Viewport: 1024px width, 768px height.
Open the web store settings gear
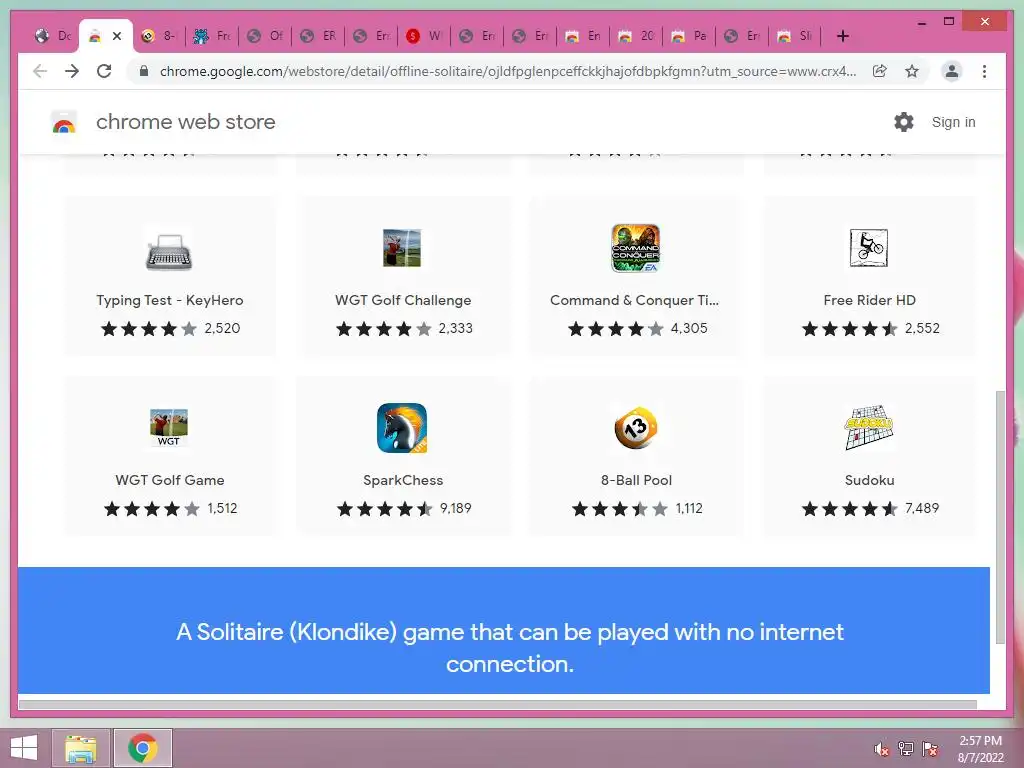[x=904, y=122]
